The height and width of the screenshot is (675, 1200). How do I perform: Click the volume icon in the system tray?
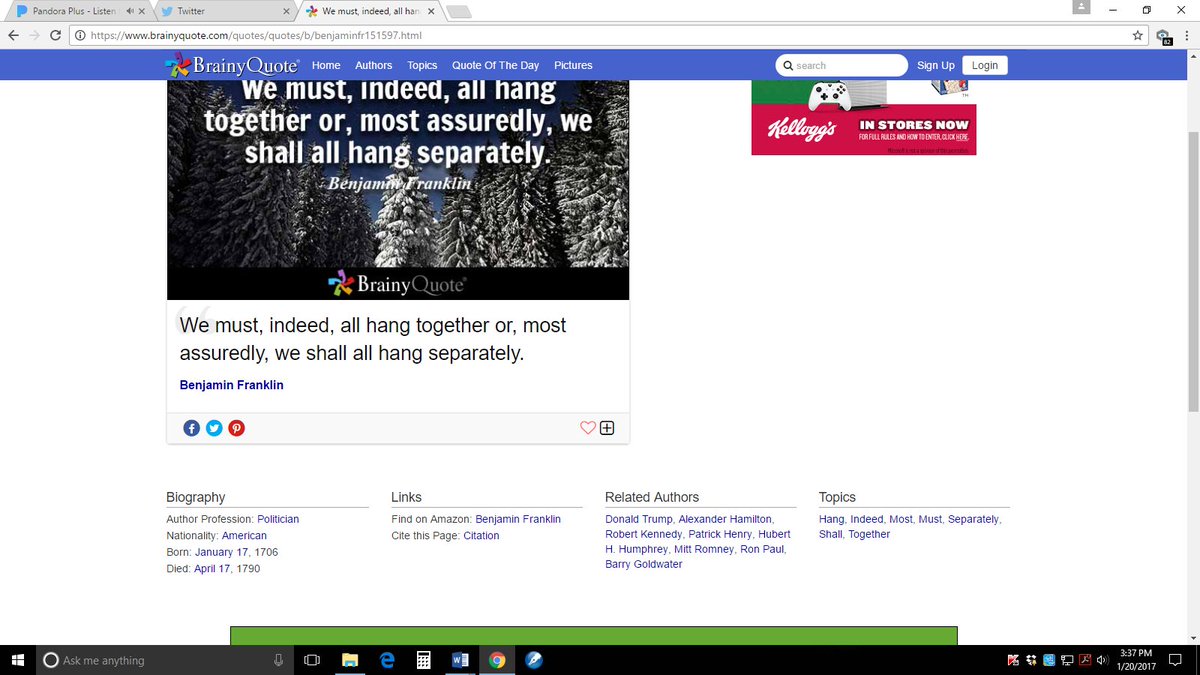pos(1101,660)
